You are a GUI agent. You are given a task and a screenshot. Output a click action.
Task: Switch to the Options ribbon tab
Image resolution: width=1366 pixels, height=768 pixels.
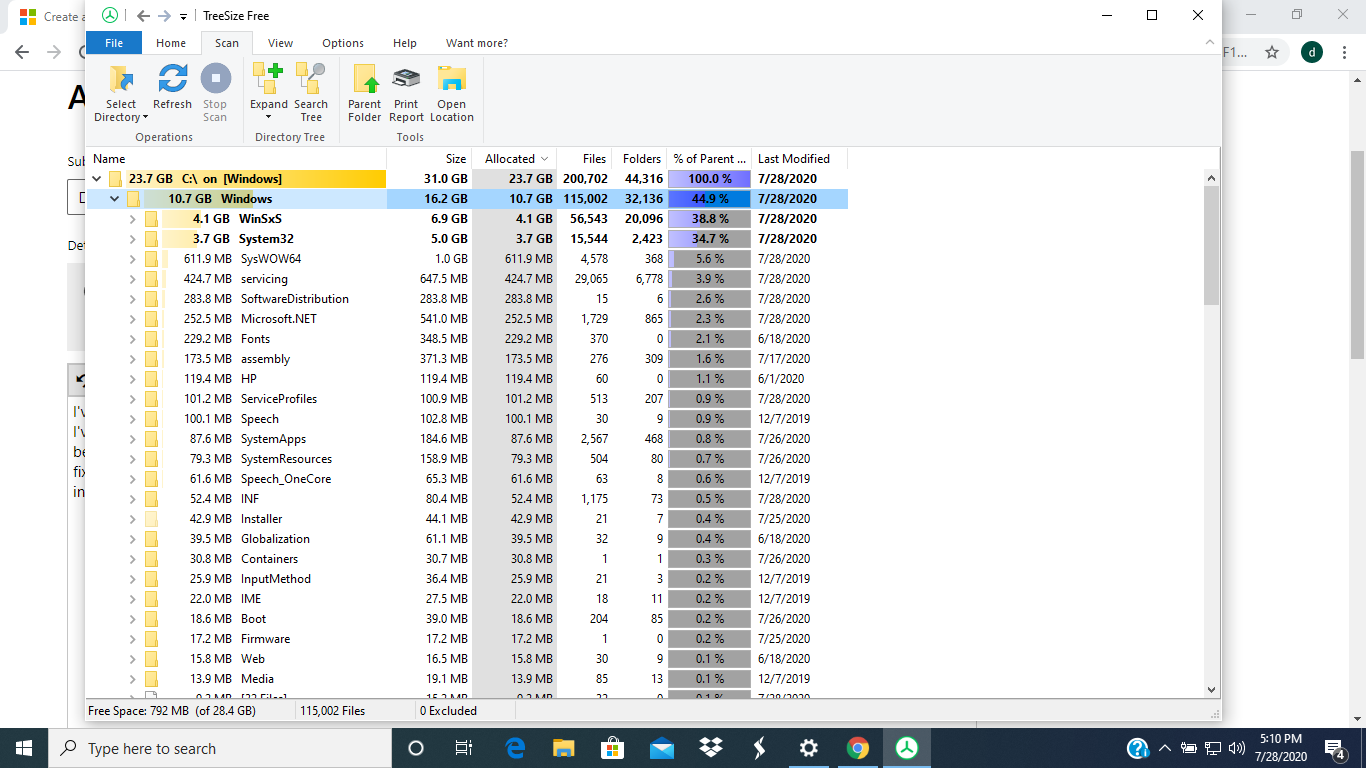click(343, 43)
